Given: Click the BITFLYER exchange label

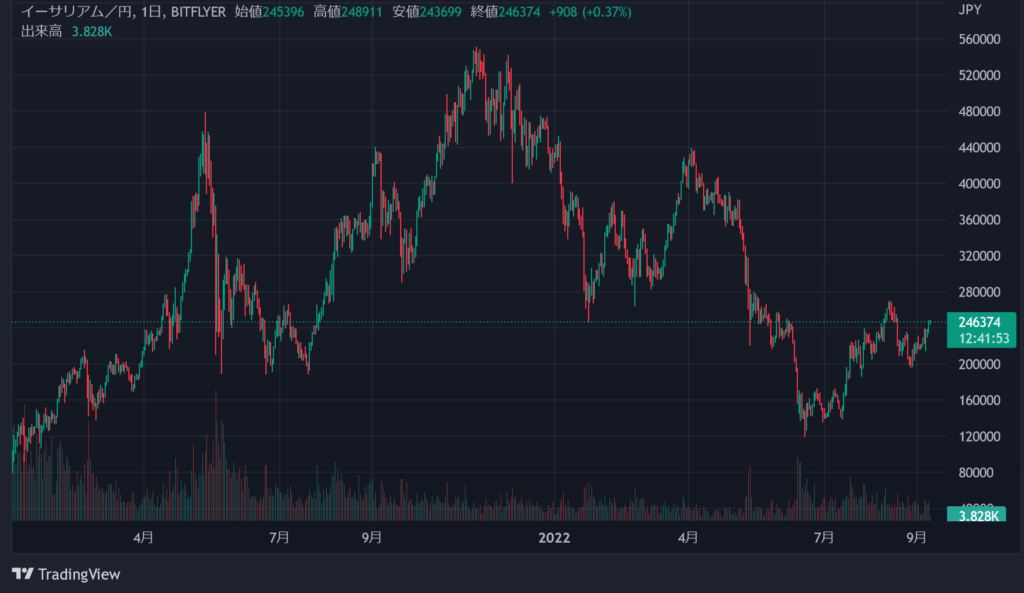Looking at the screenshot, I should (199, 12).
